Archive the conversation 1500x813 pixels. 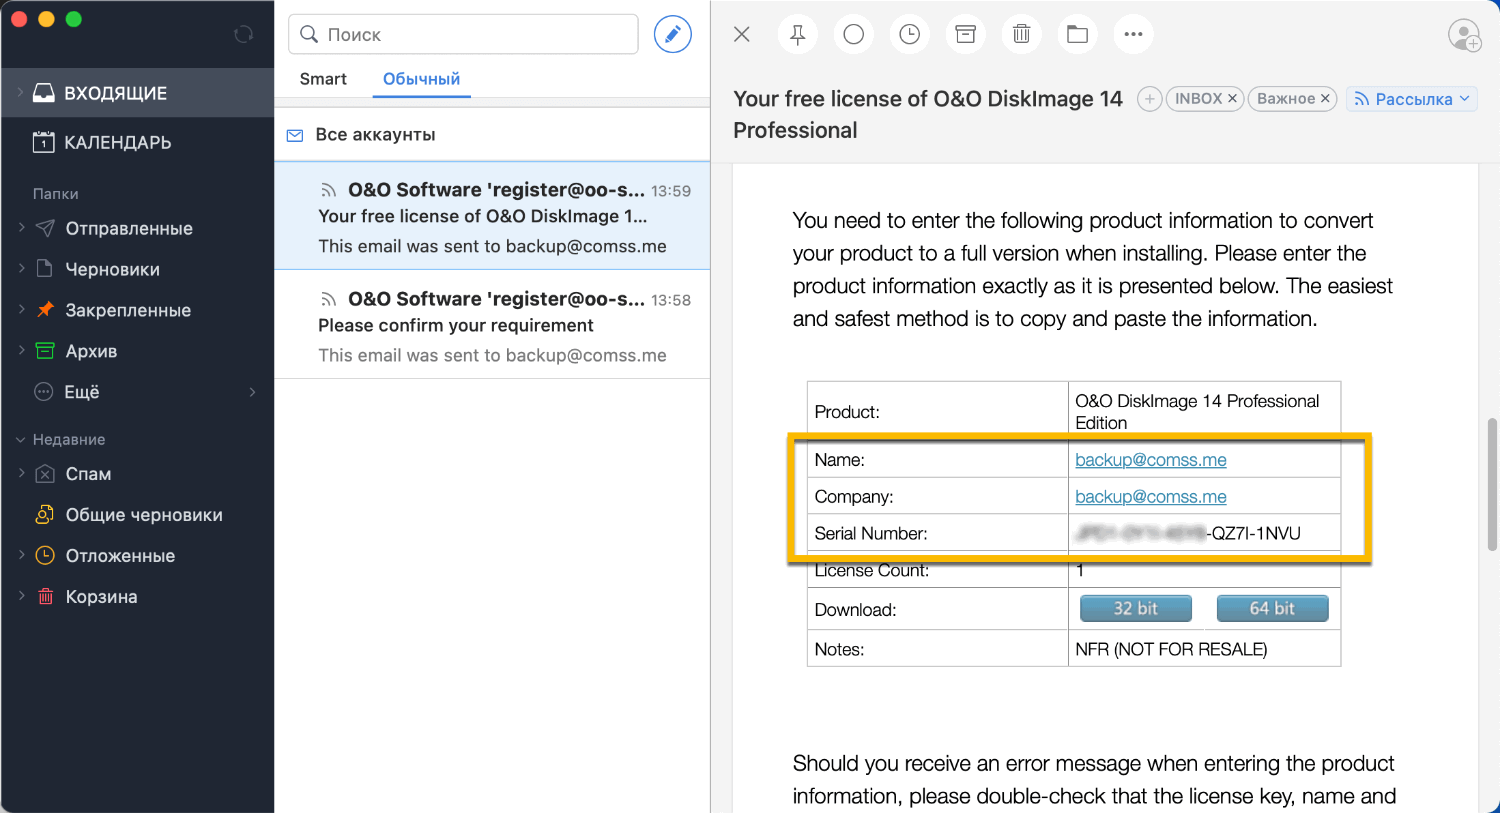click(x=965, y=34)
